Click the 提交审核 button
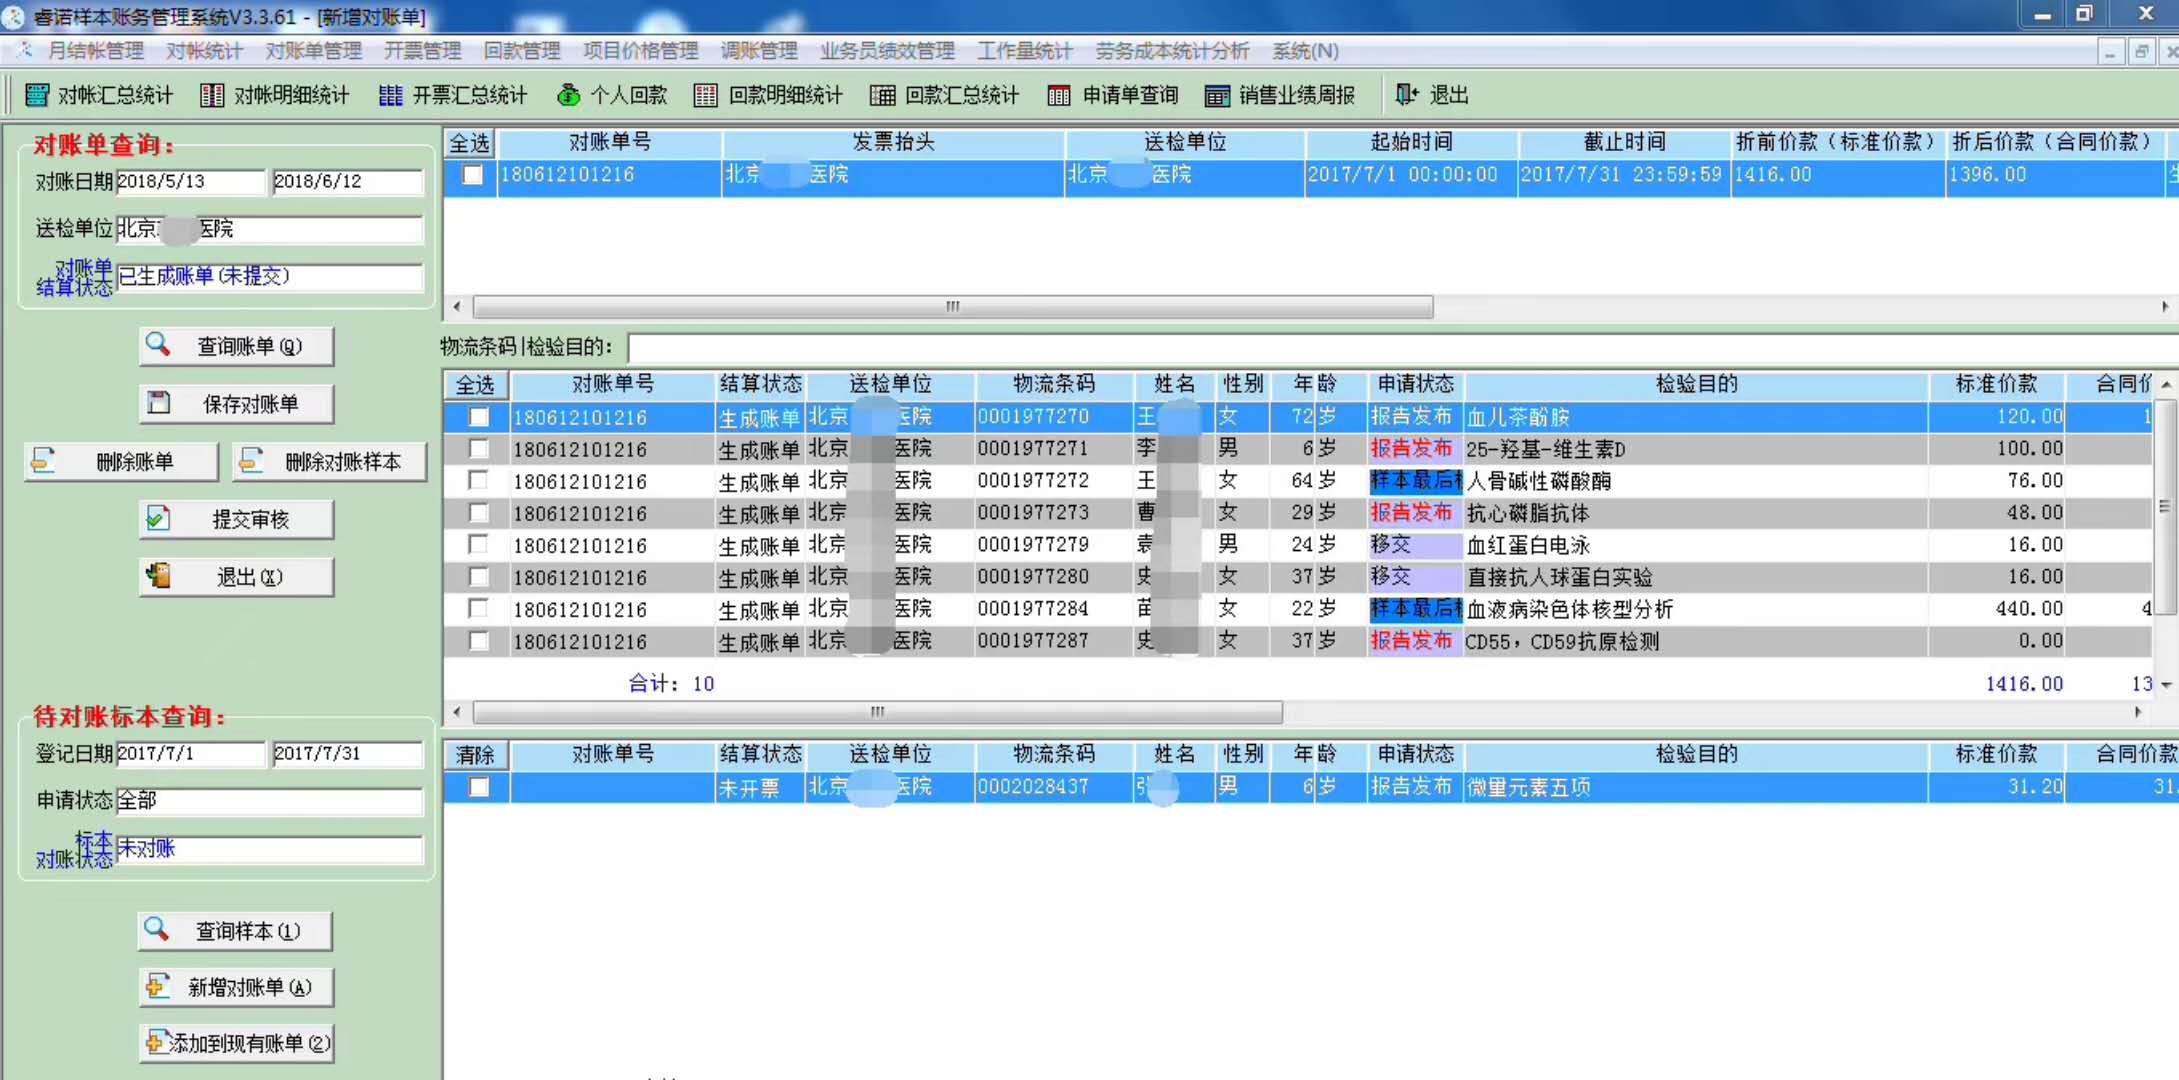Screen dimensions: 2179x1080 (x=236, y=519)
